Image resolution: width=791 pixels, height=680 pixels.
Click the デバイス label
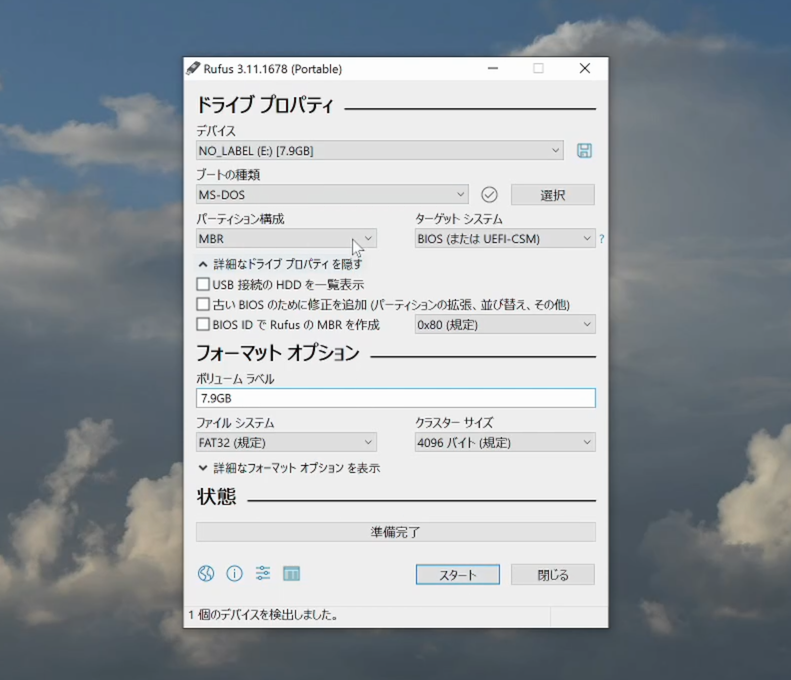click(216, 131)
